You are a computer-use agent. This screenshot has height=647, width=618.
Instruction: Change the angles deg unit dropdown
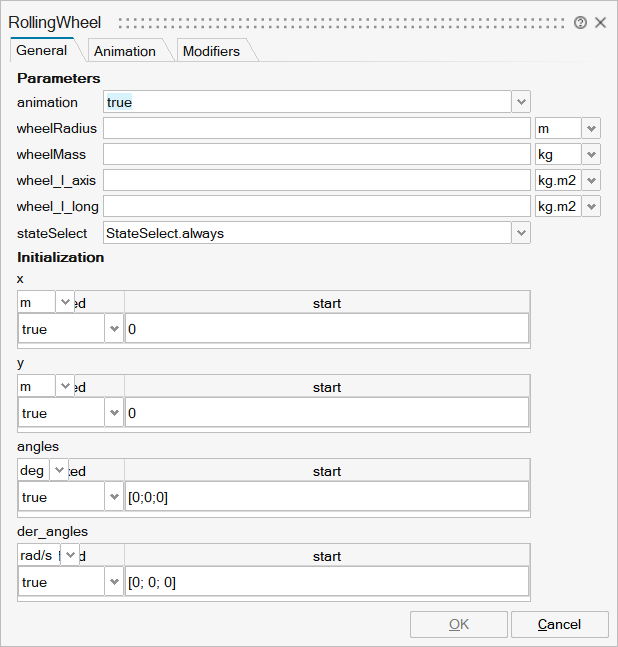click(x=58, y=471)
